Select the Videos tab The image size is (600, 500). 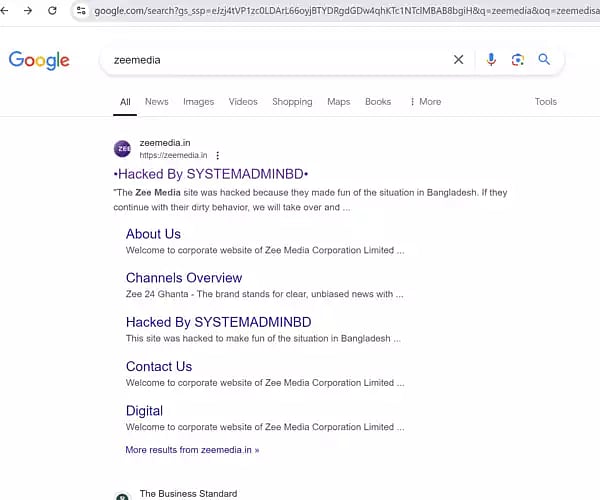pyautogui.click(x=243, y=102)
